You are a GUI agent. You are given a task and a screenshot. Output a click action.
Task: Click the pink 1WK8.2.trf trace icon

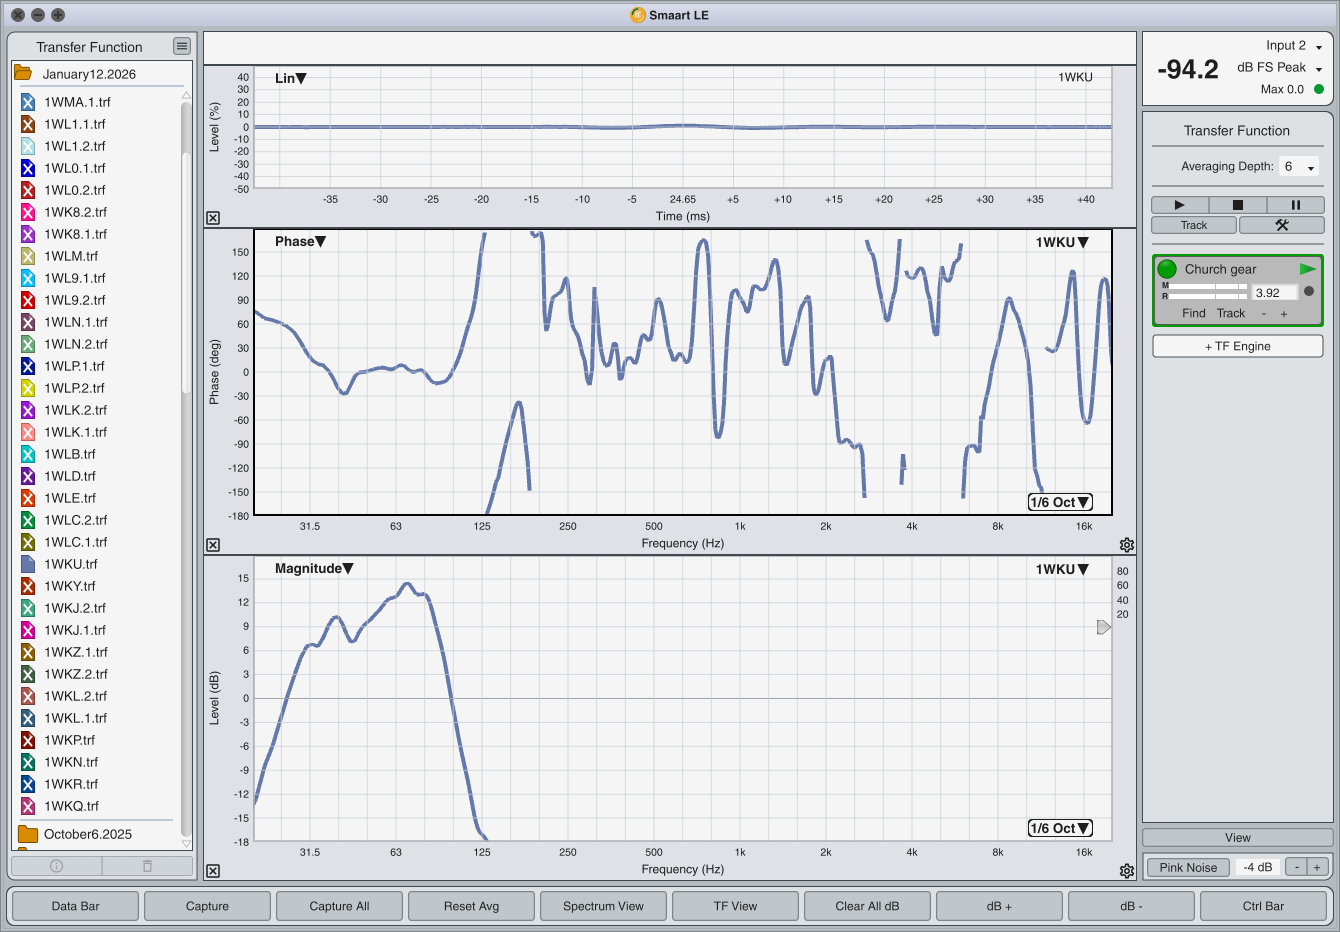coord(28,212)
